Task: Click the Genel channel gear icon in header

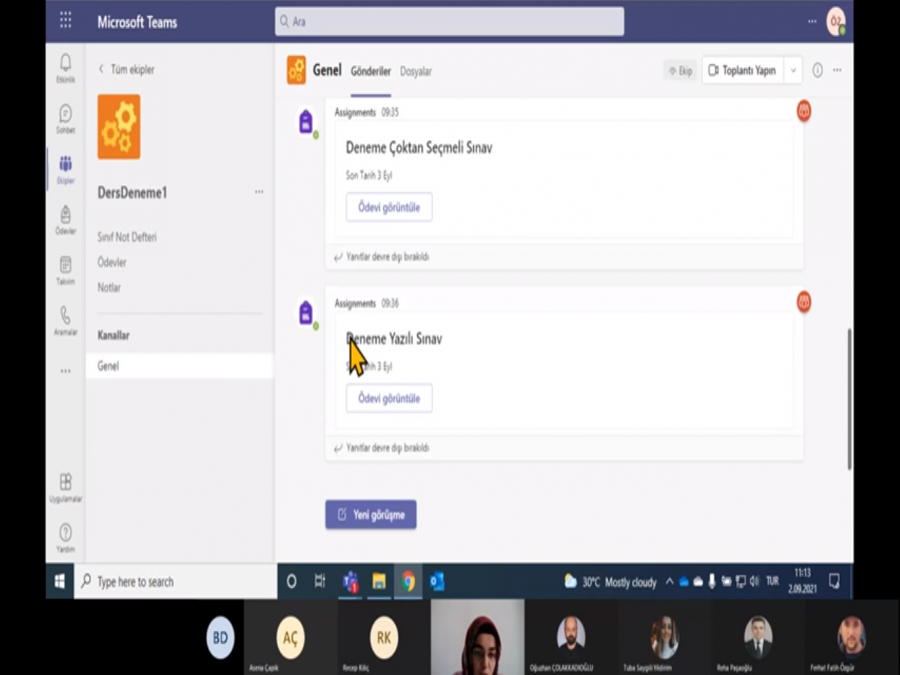Action: pos(296,70)
